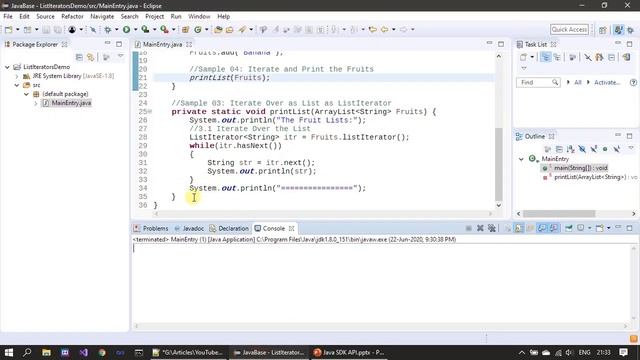Click the Java perspective icon
640x360 pixels.
pyautogui.click(x=619, y=30)
